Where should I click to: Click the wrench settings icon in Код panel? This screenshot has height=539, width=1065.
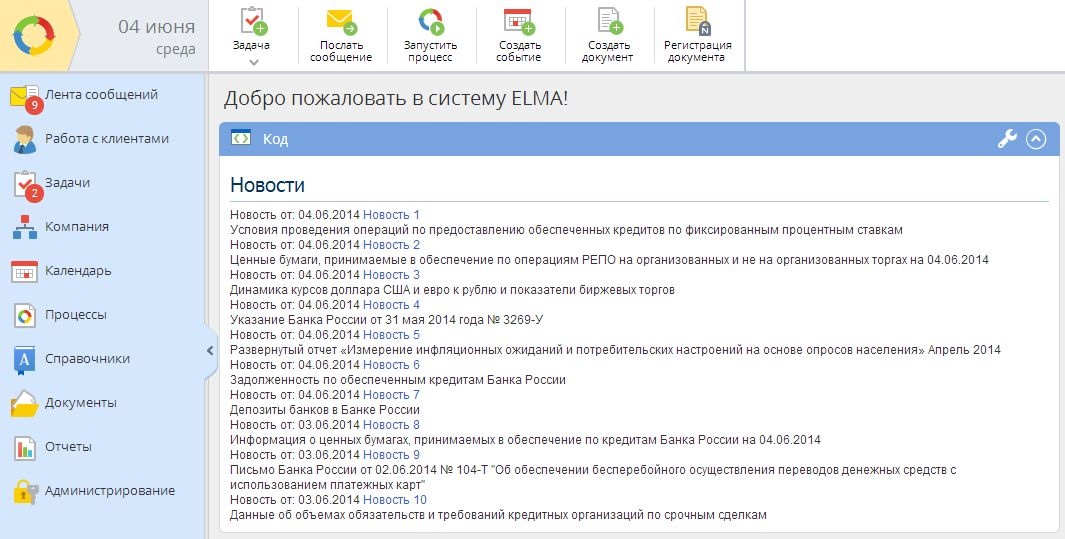pos(1007,139)
